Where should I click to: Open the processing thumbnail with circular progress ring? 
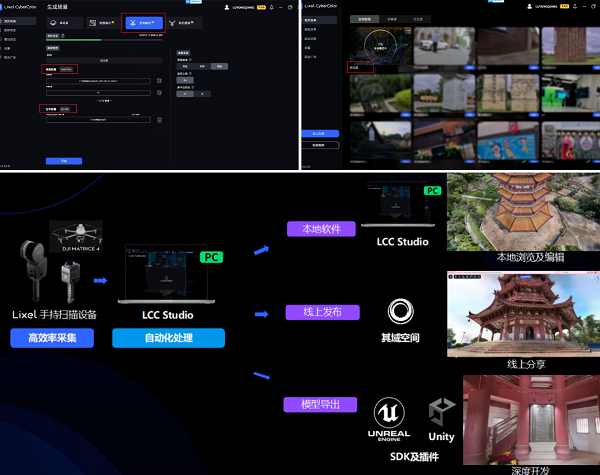coord(381,46)
